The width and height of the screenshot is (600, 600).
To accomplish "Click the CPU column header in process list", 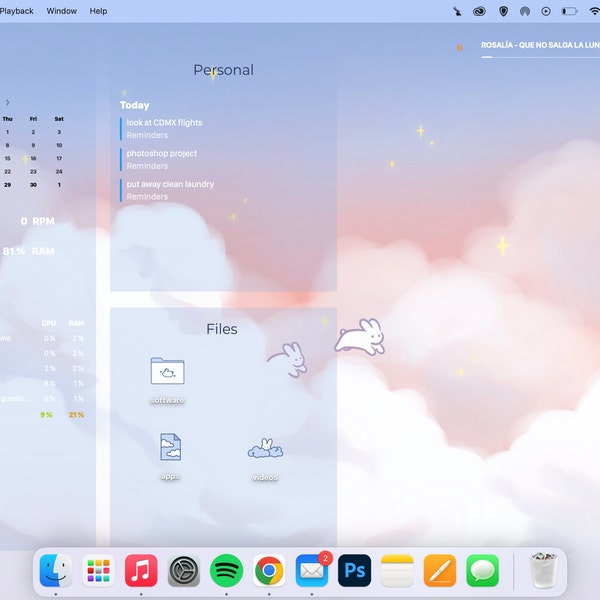I will pyautogui.click(x=49, y=323).
